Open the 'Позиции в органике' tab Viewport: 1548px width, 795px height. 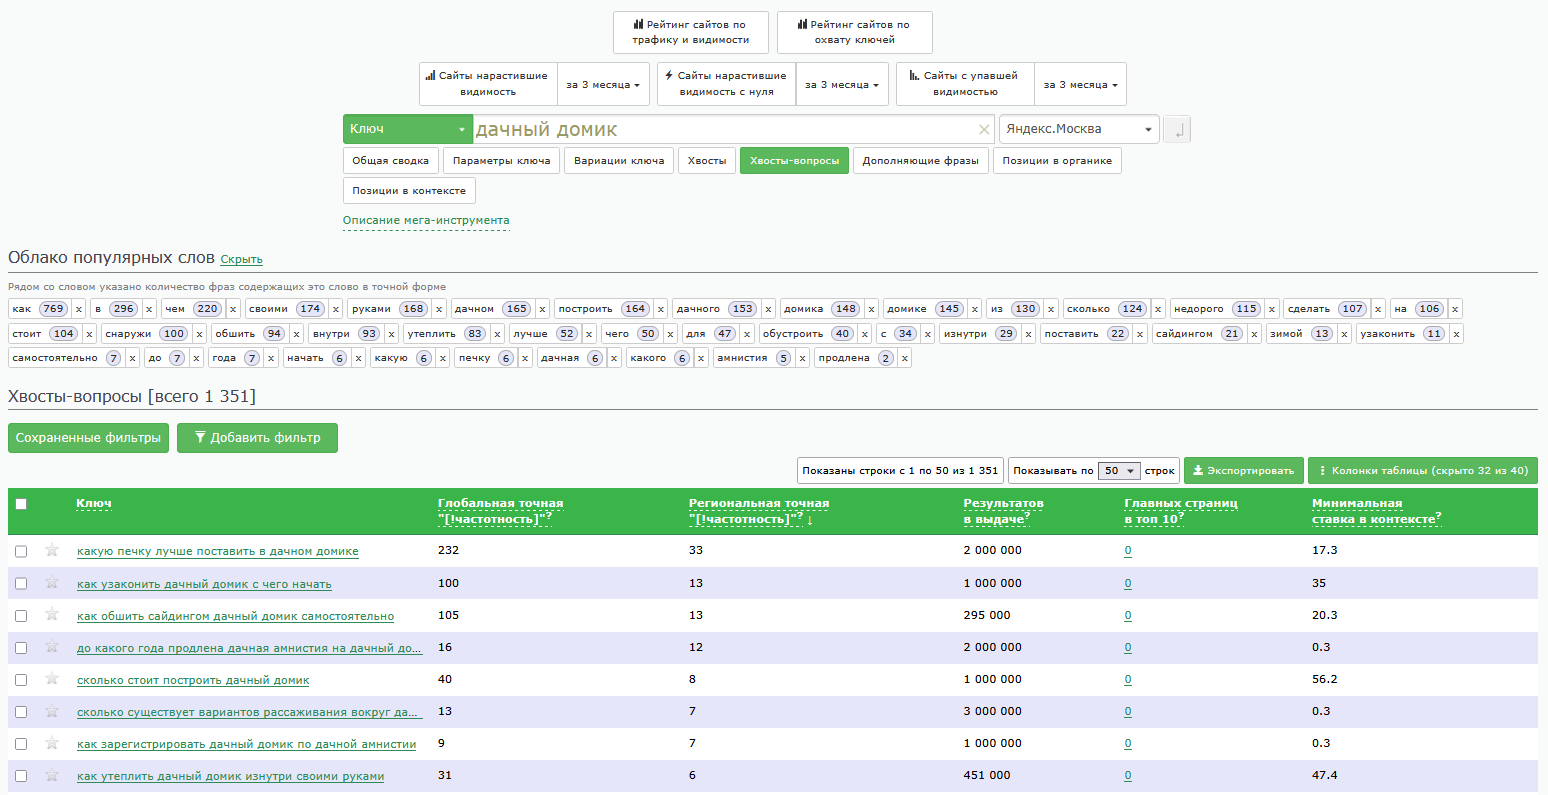coord(1057,161)
